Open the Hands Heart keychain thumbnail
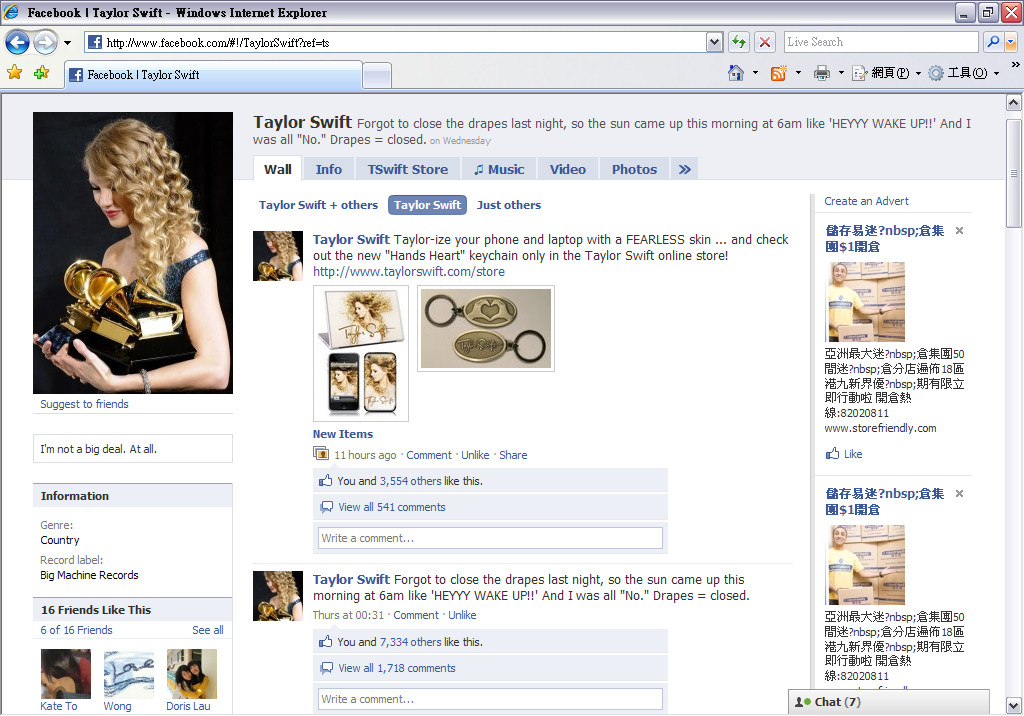 tap(486, 329)
